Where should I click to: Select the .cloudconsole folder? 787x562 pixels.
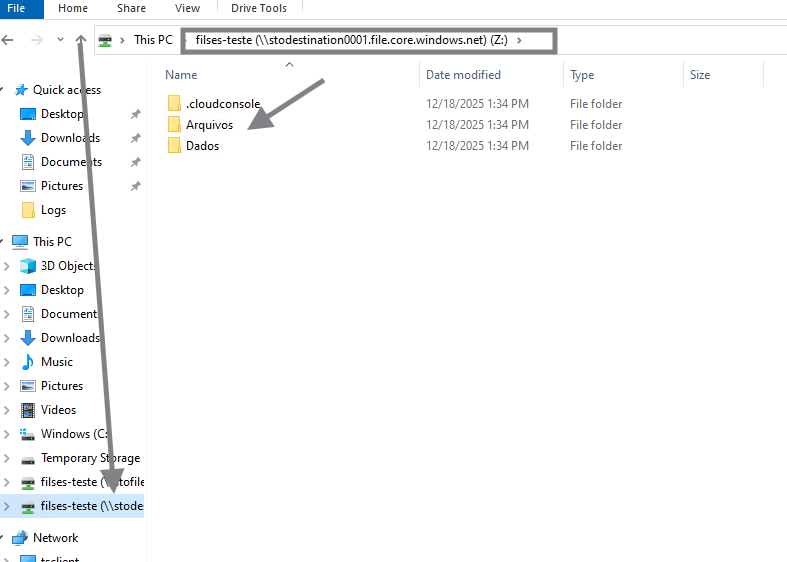[222, 104]
